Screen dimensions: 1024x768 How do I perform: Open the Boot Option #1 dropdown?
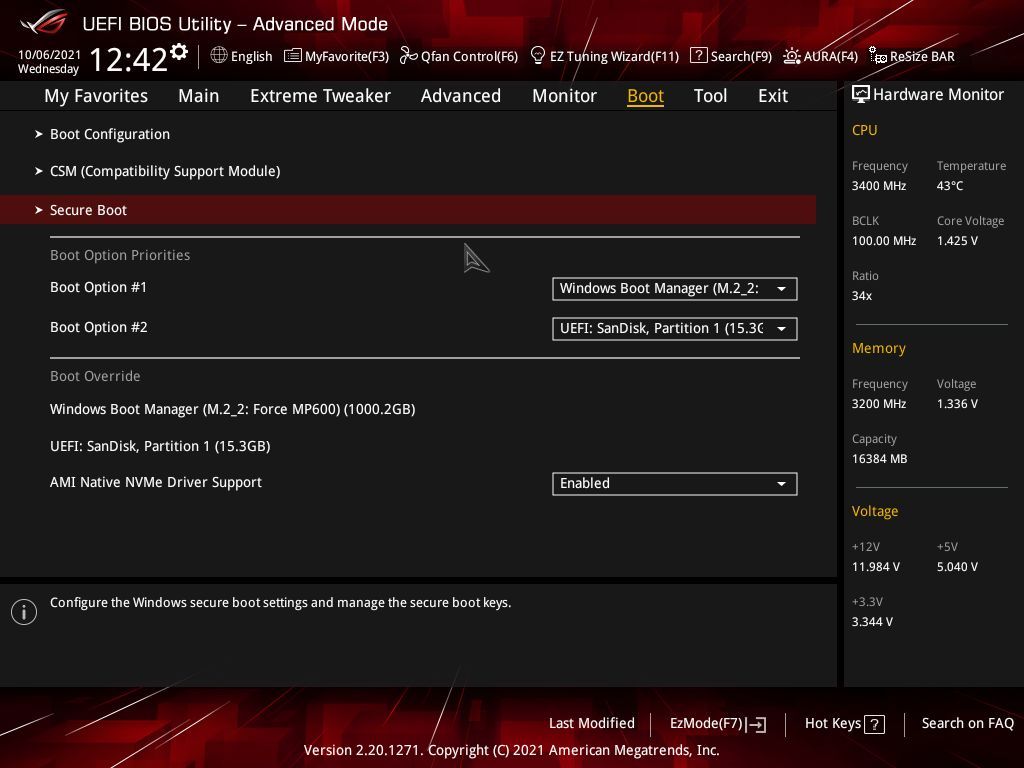(x=675, y=289)
